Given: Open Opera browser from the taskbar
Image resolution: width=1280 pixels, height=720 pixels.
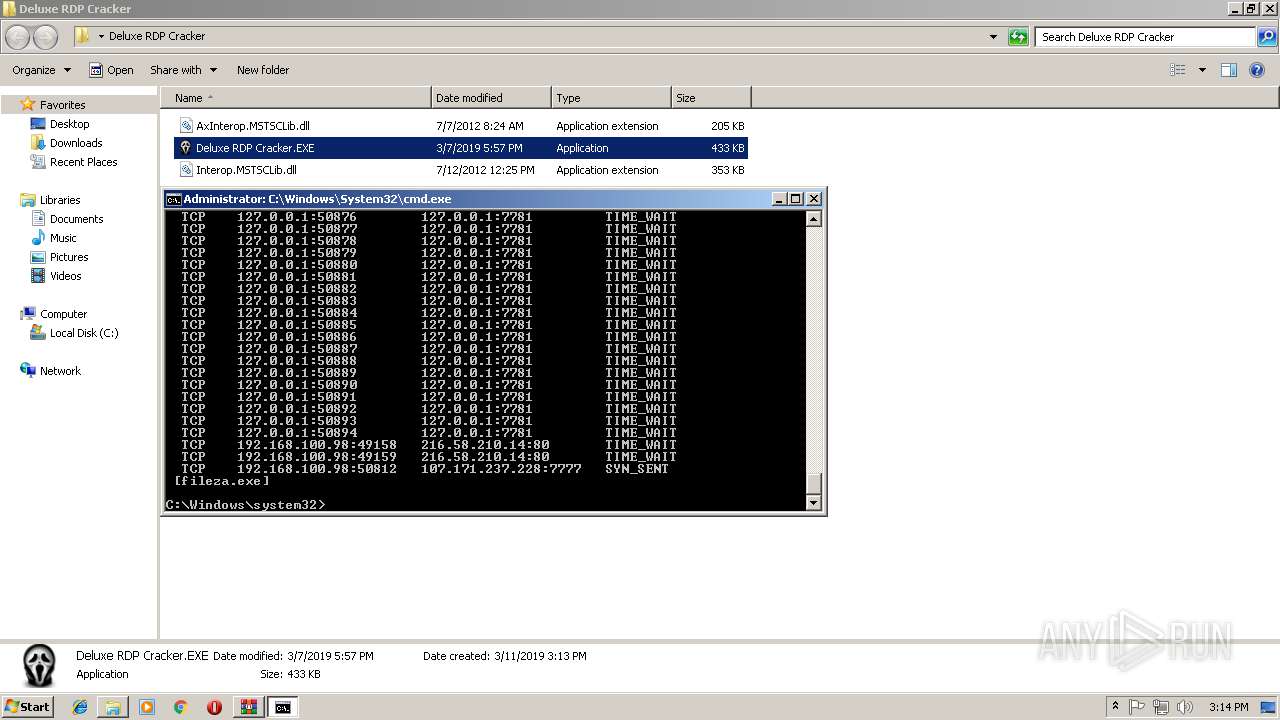Looking at the screenshot, I should point(214,707).
